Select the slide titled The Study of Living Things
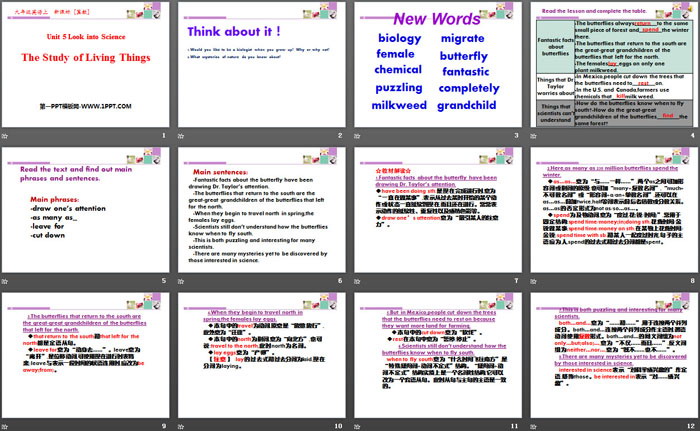The height and width of the screenshot is (431, 700). point(87,72)
